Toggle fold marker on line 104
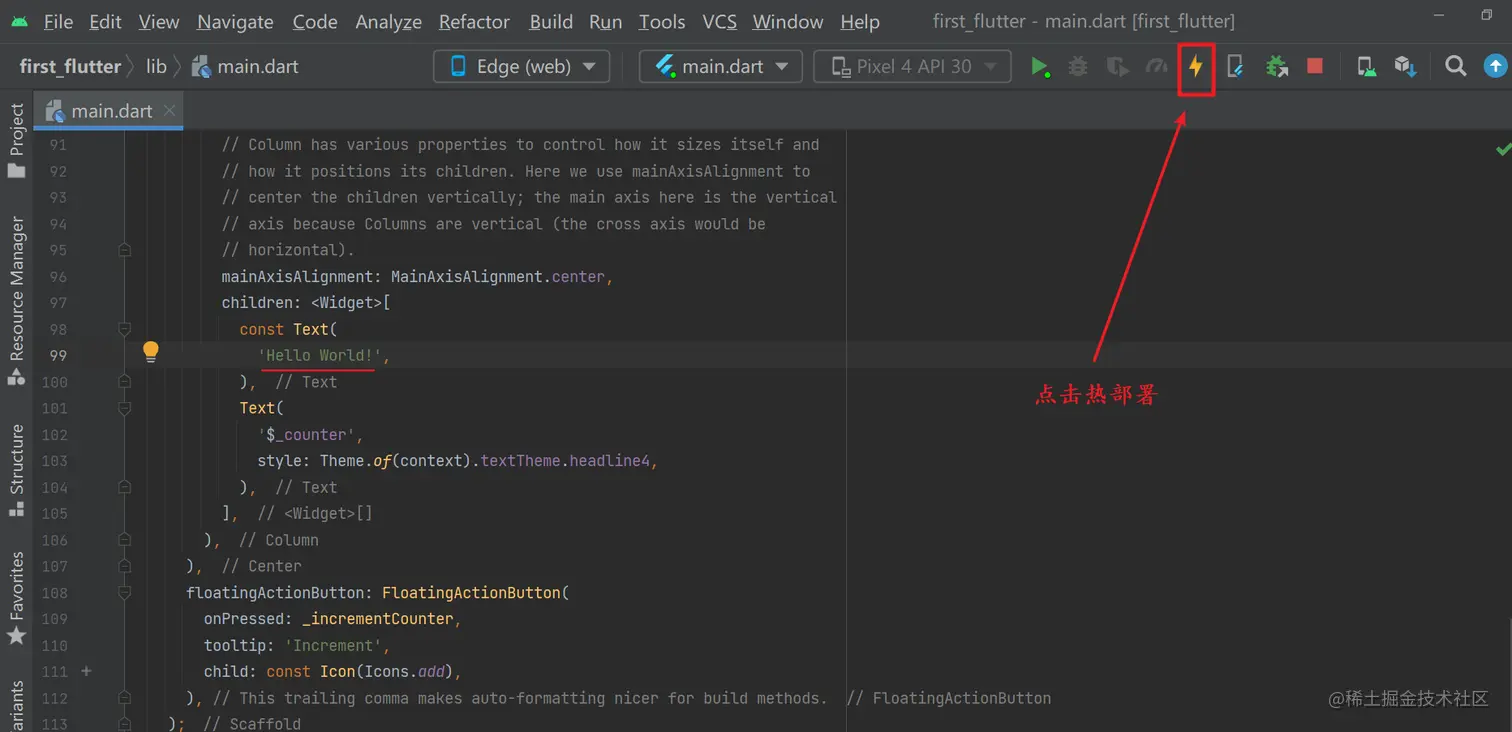This screenshot has height=732, width=1512. [x=124, y=487]
